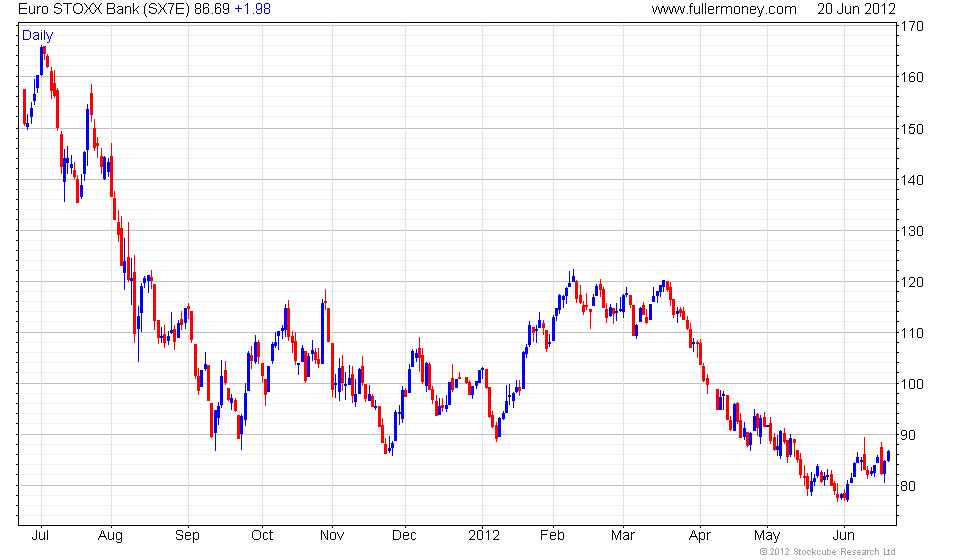Click the '80' y-axis label
Image resolution: width=980 pixels, height=560 pixels.
point(908,486)
